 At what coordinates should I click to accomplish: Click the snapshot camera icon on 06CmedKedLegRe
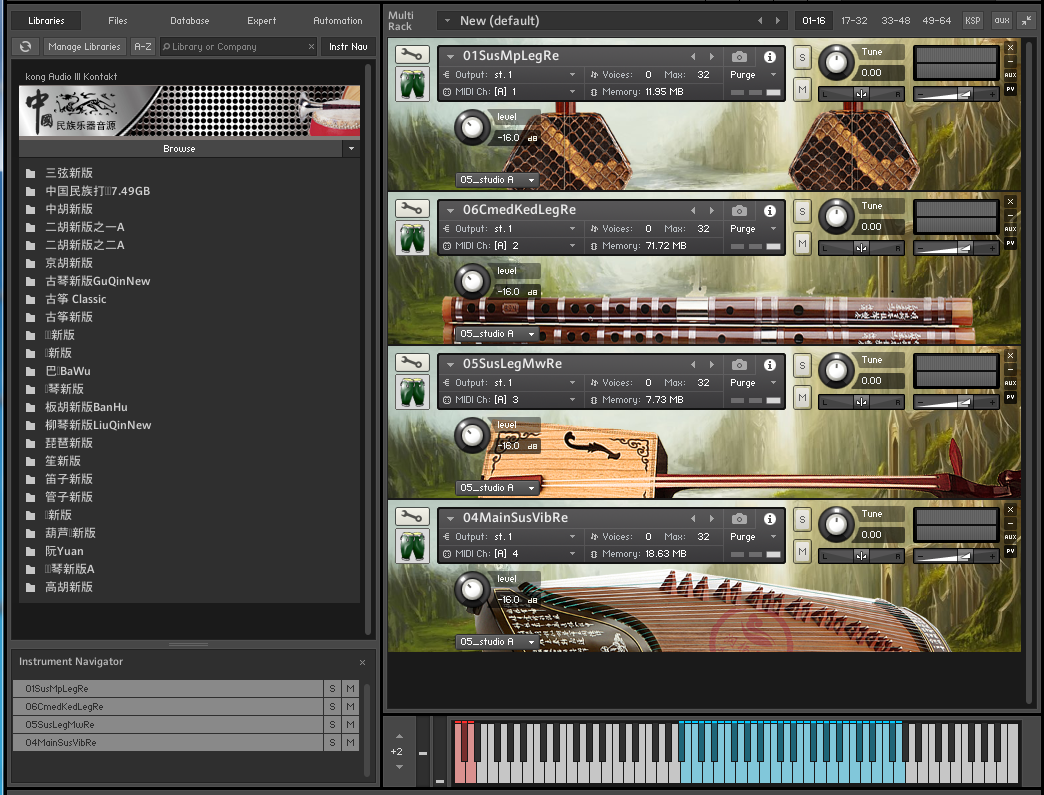point(740,210)
